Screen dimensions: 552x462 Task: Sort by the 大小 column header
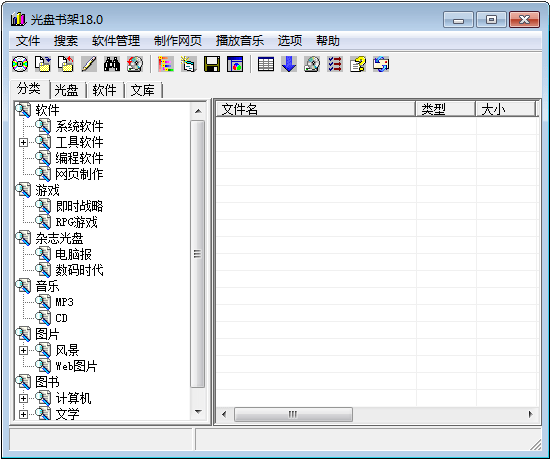pos(505,109)
